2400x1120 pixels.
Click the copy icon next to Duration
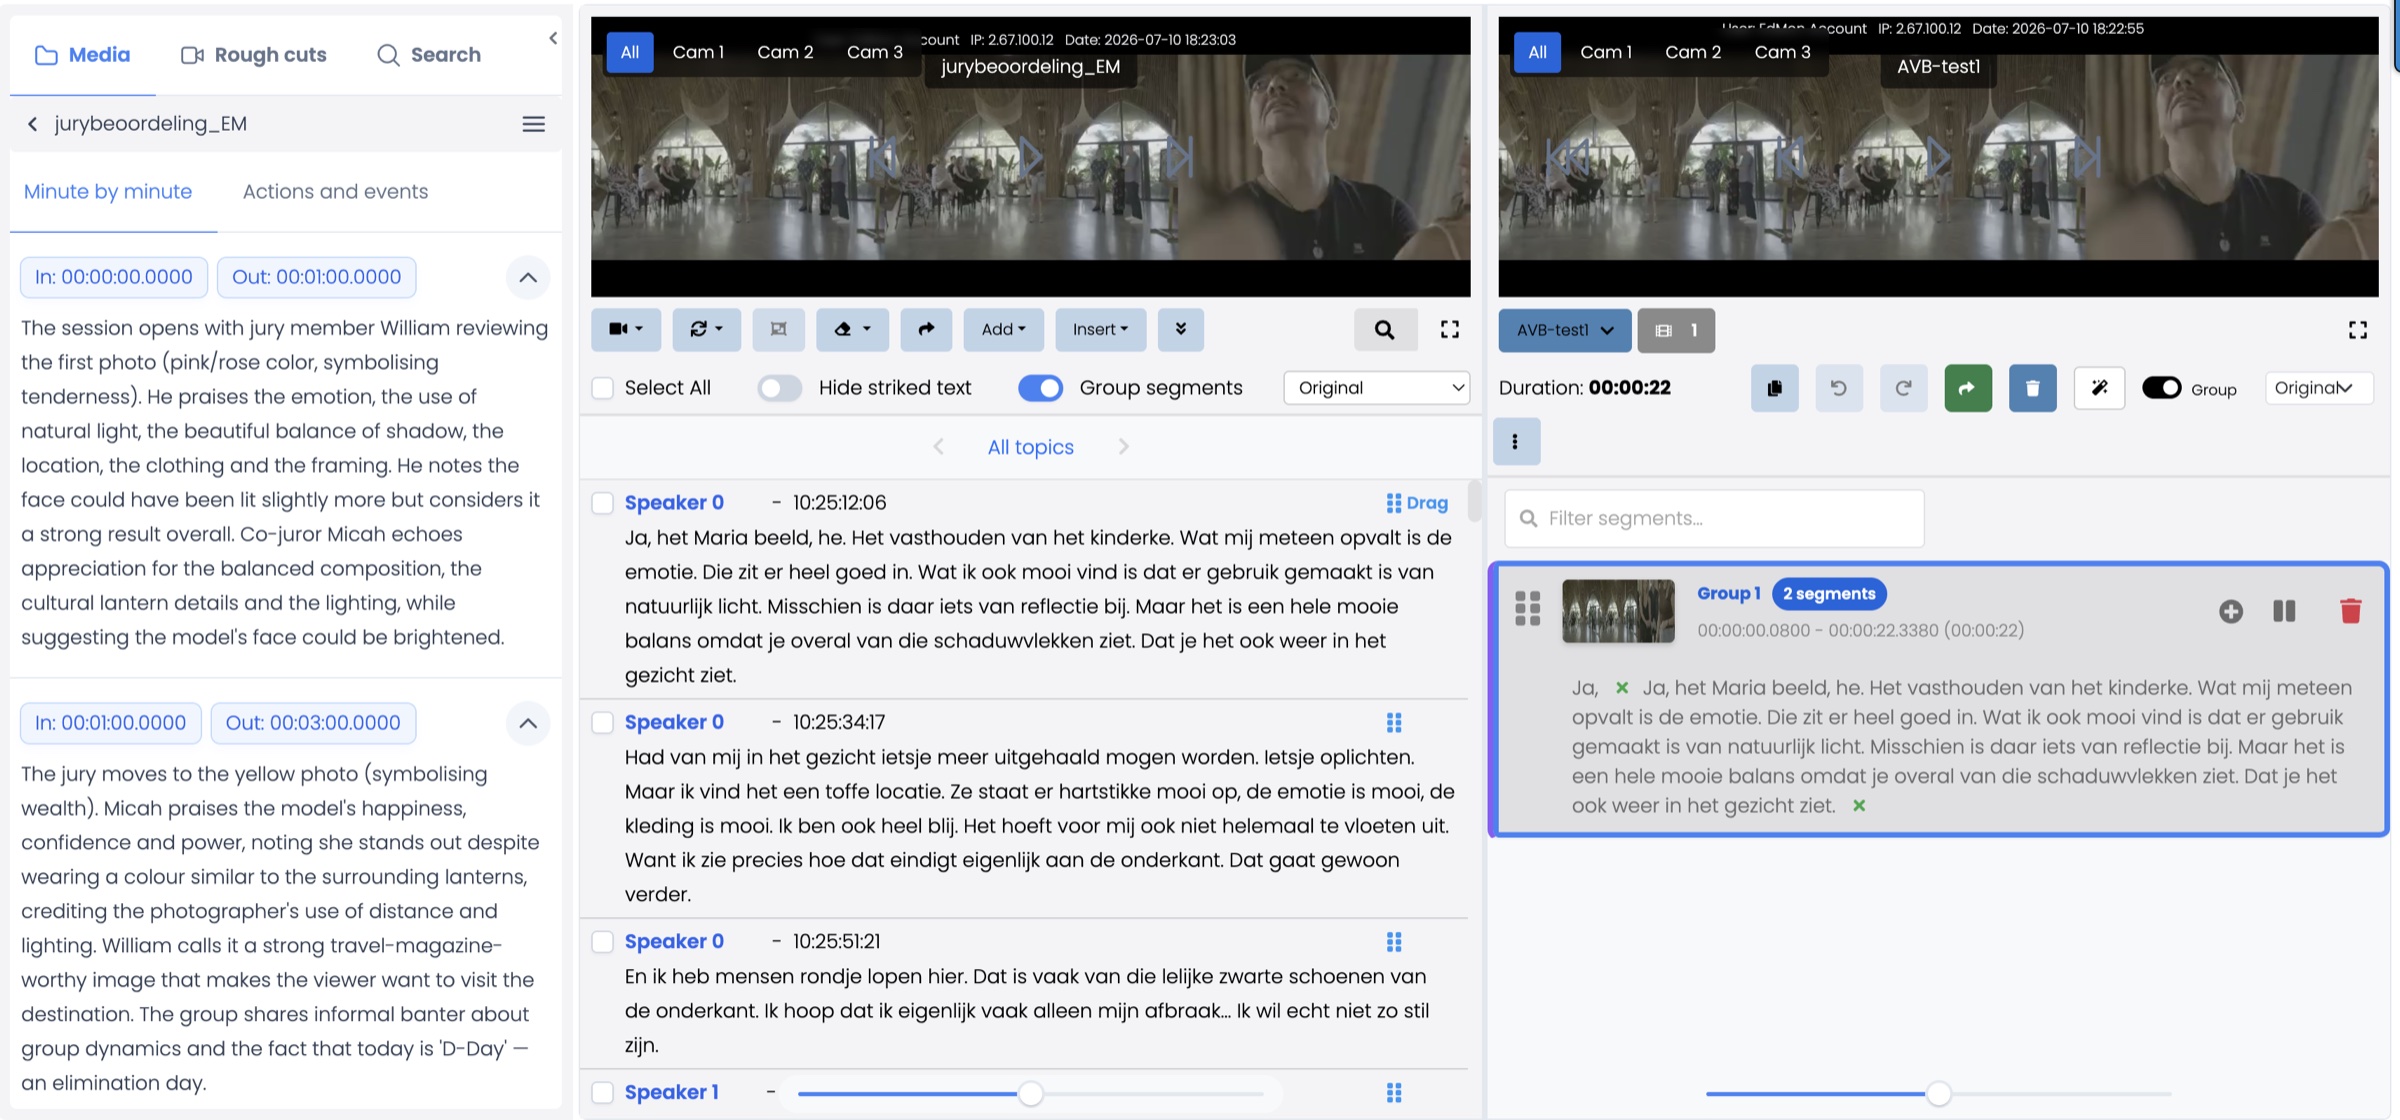click(x=1775, y=388)
